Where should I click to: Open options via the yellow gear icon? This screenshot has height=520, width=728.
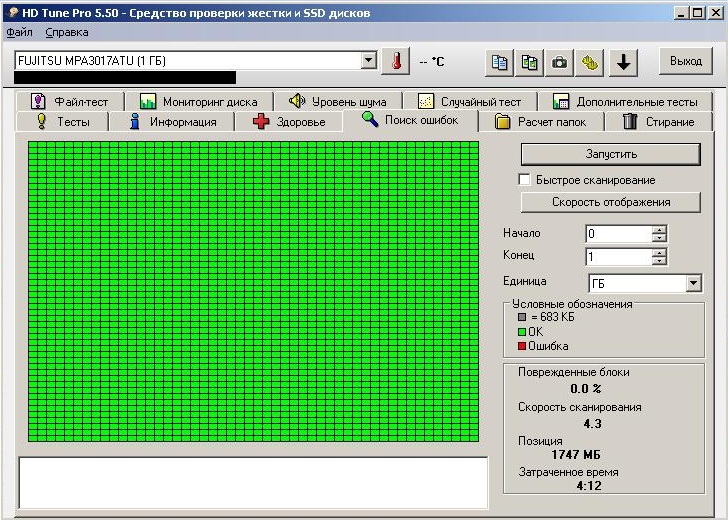pos(590,62)
